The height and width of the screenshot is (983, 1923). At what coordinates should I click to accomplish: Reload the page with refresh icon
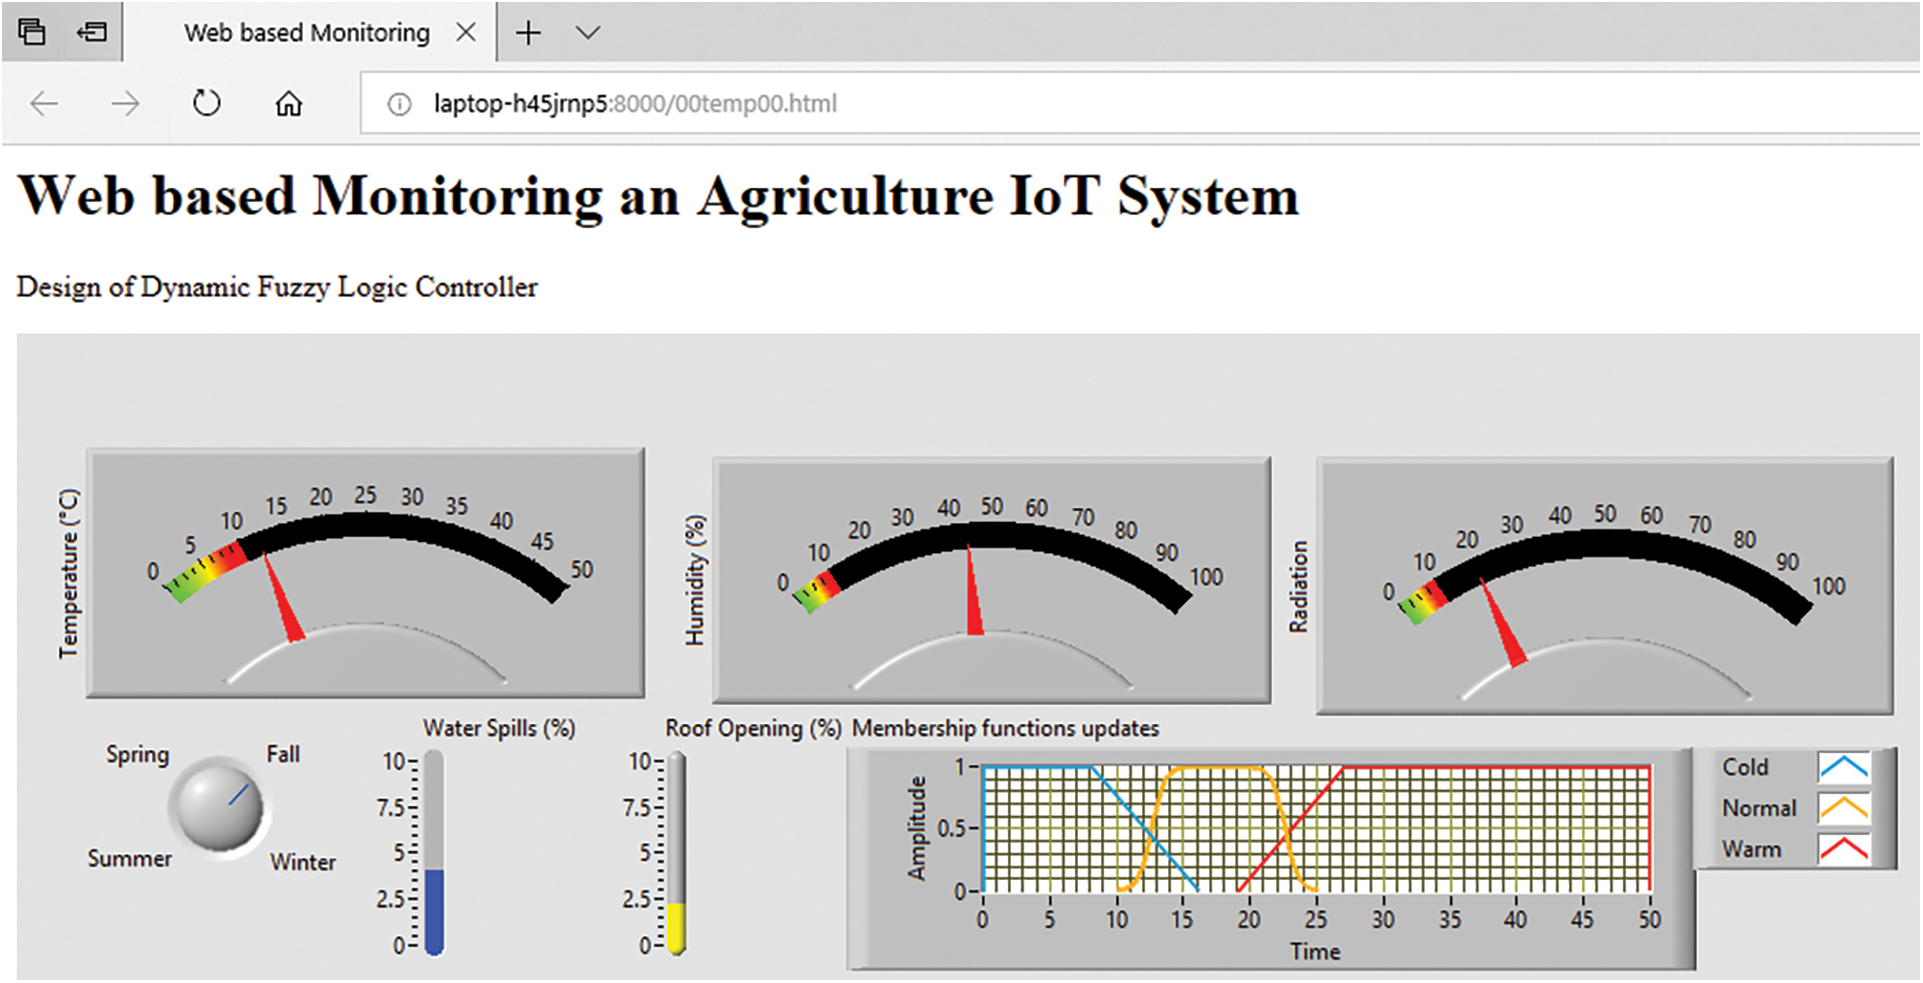[x=206, y=104]
